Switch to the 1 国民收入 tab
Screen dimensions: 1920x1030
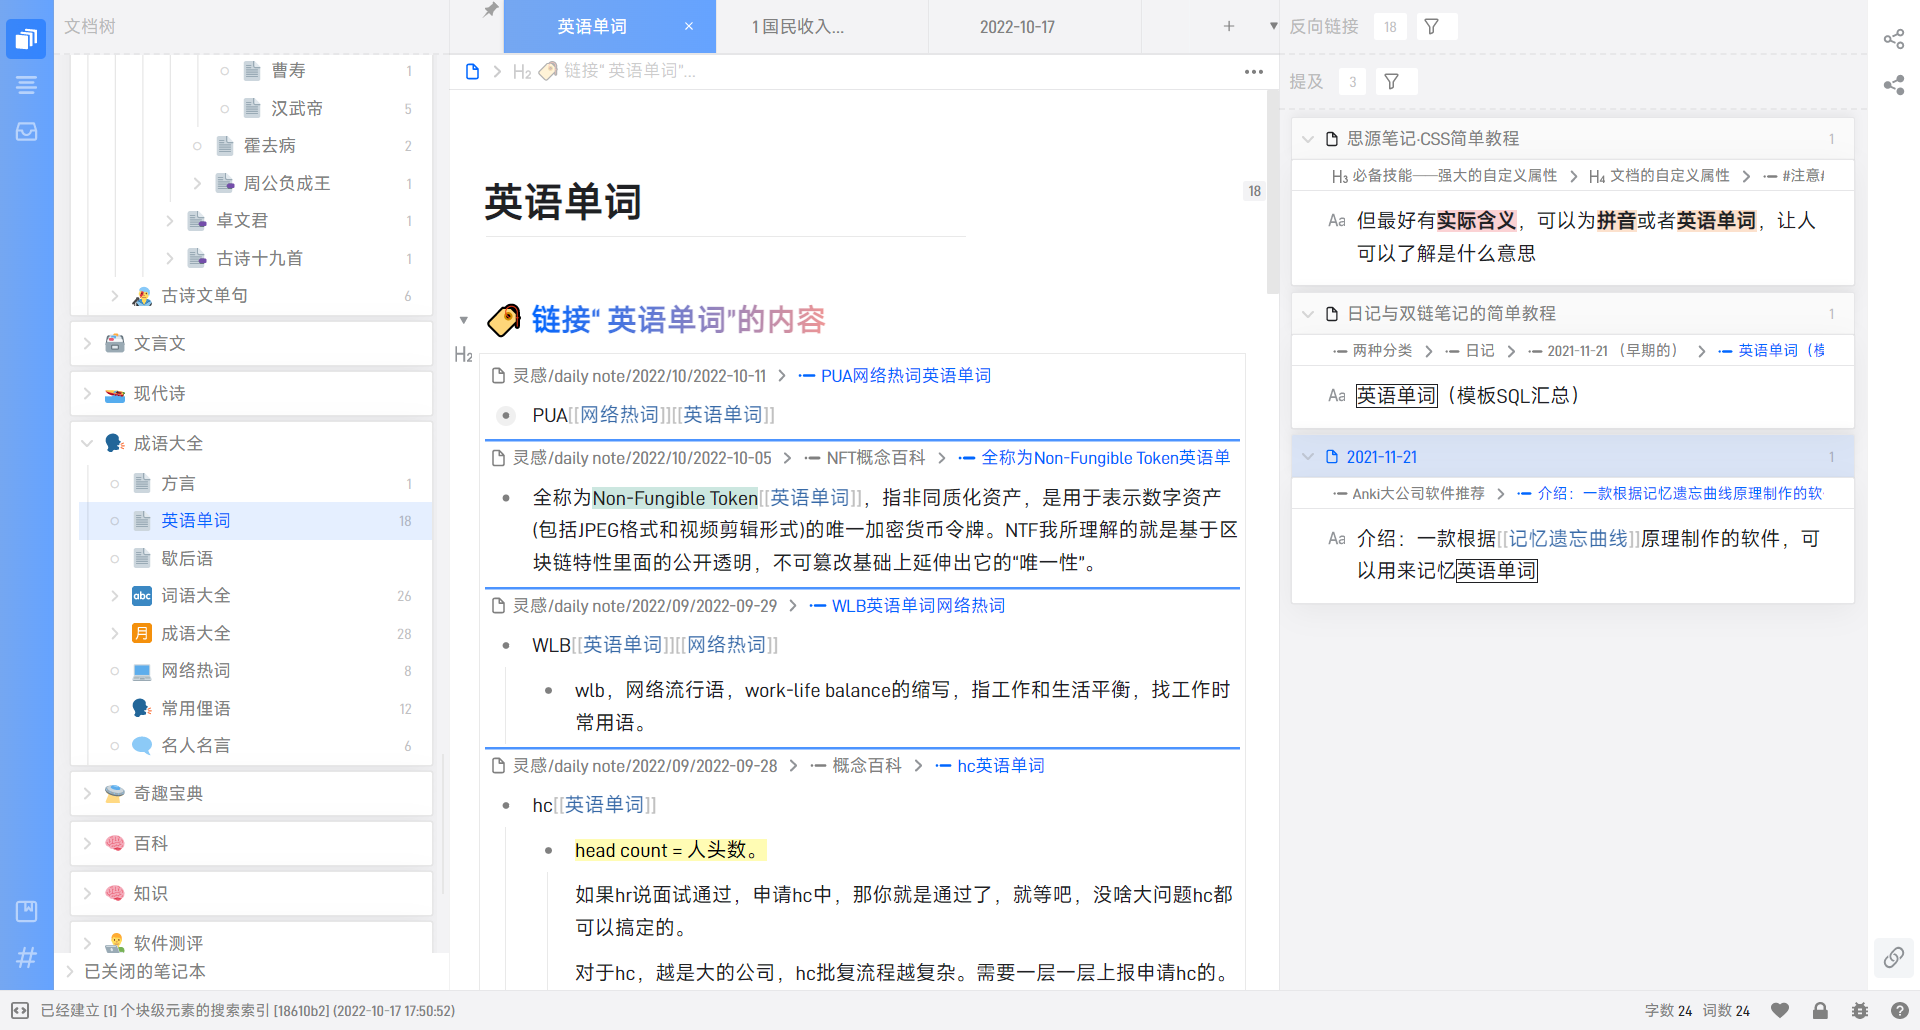(x=797, y=27)
